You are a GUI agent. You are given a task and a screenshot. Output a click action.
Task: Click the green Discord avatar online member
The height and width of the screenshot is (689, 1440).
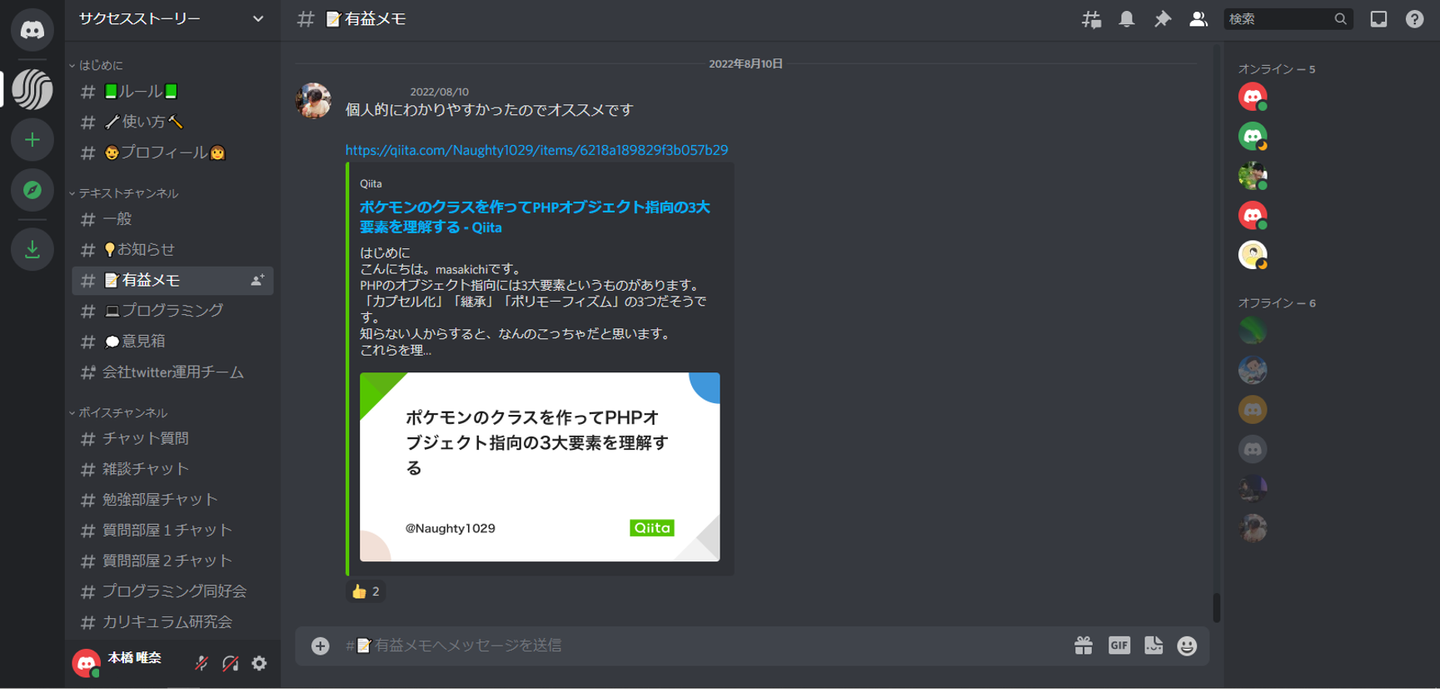[1252, 136]
